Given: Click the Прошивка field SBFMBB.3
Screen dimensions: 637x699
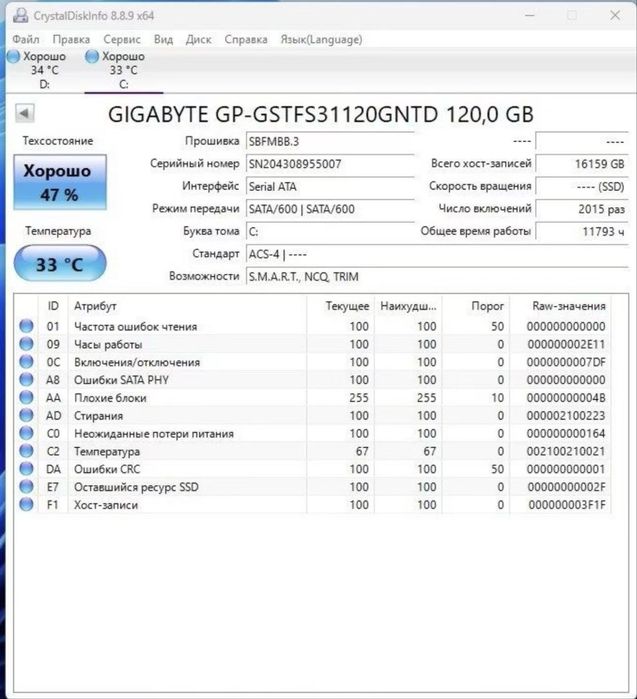Looking at the screenshot, I should 330,141.
